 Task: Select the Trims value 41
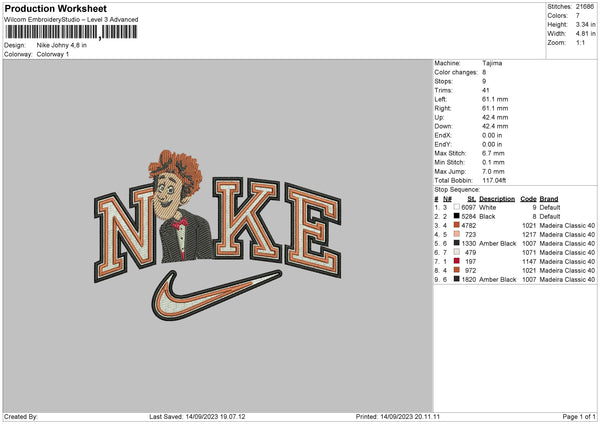pos(486,90)
